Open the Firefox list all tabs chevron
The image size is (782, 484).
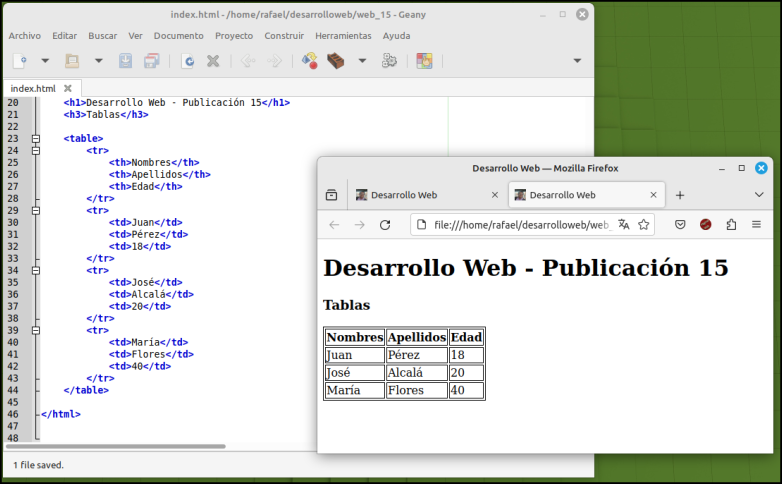tap(759, 195)
